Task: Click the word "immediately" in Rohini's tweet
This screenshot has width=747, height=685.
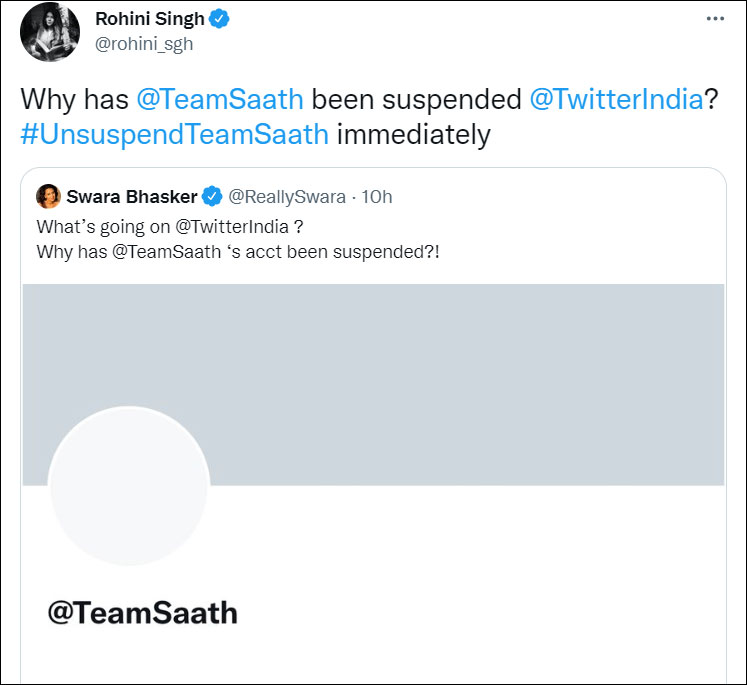Action: pos(413,134)
